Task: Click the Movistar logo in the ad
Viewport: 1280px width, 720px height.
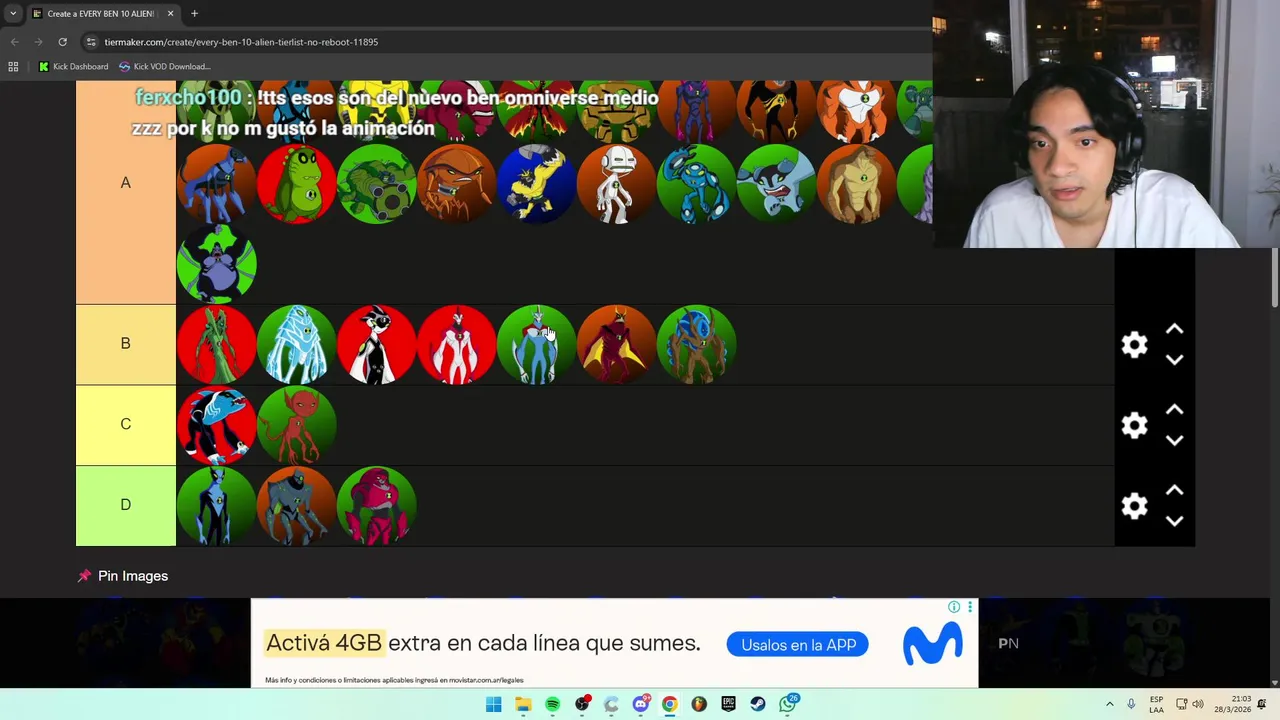Action: 932,644
